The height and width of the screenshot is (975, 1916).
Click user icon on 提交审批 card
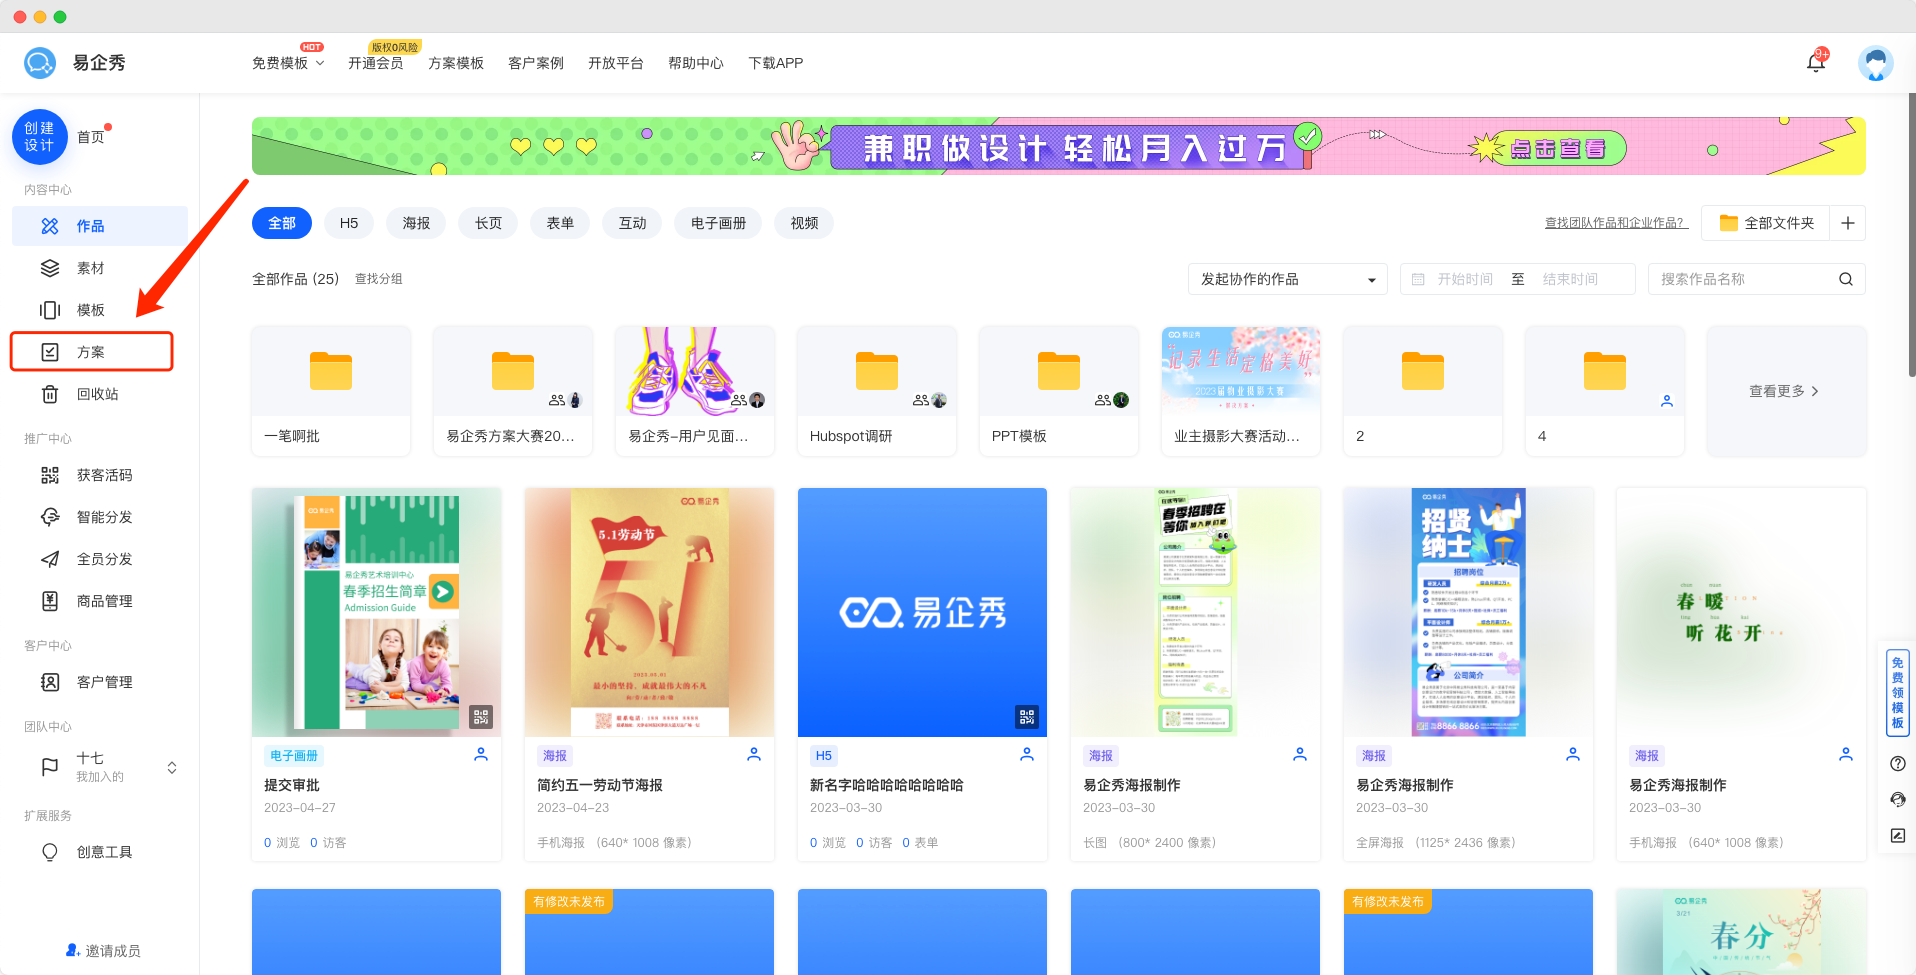click(481, 754)
